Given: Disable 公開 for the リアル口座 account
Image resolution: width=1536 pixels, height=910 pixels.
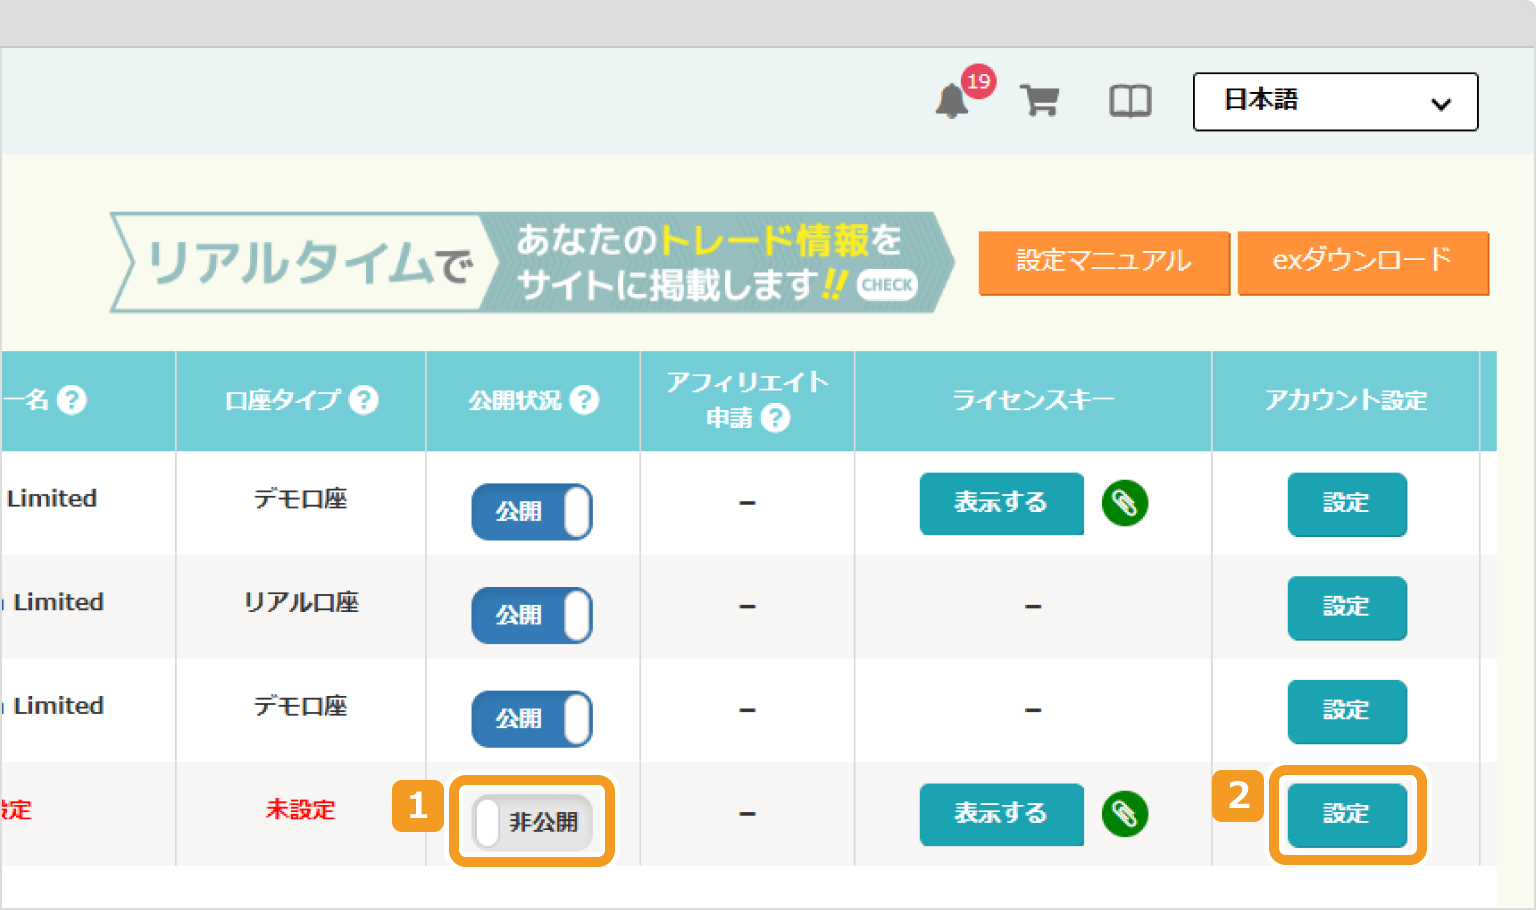Looking at the screenshot, I should coord(532,616).
